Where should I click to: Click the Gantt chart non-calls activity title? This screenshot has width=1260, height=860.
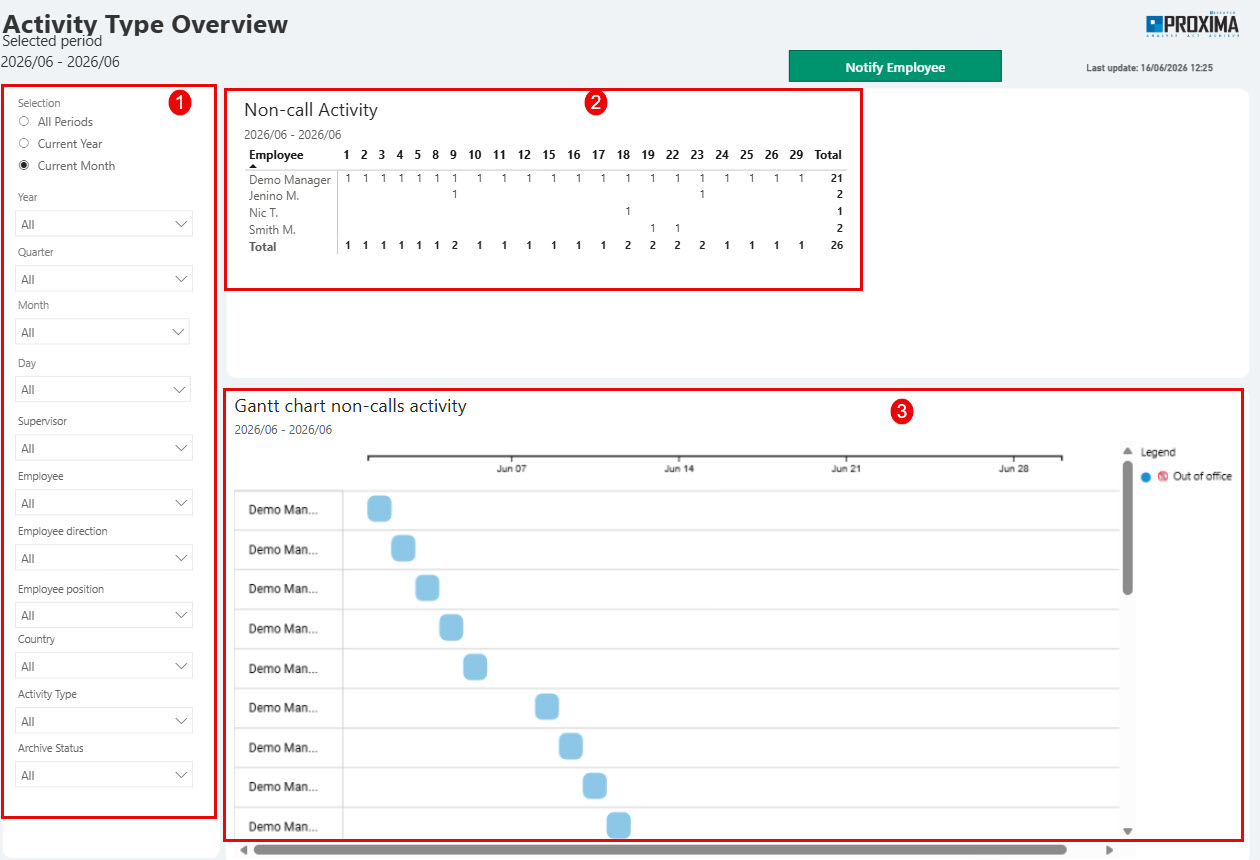pos(350,406)
